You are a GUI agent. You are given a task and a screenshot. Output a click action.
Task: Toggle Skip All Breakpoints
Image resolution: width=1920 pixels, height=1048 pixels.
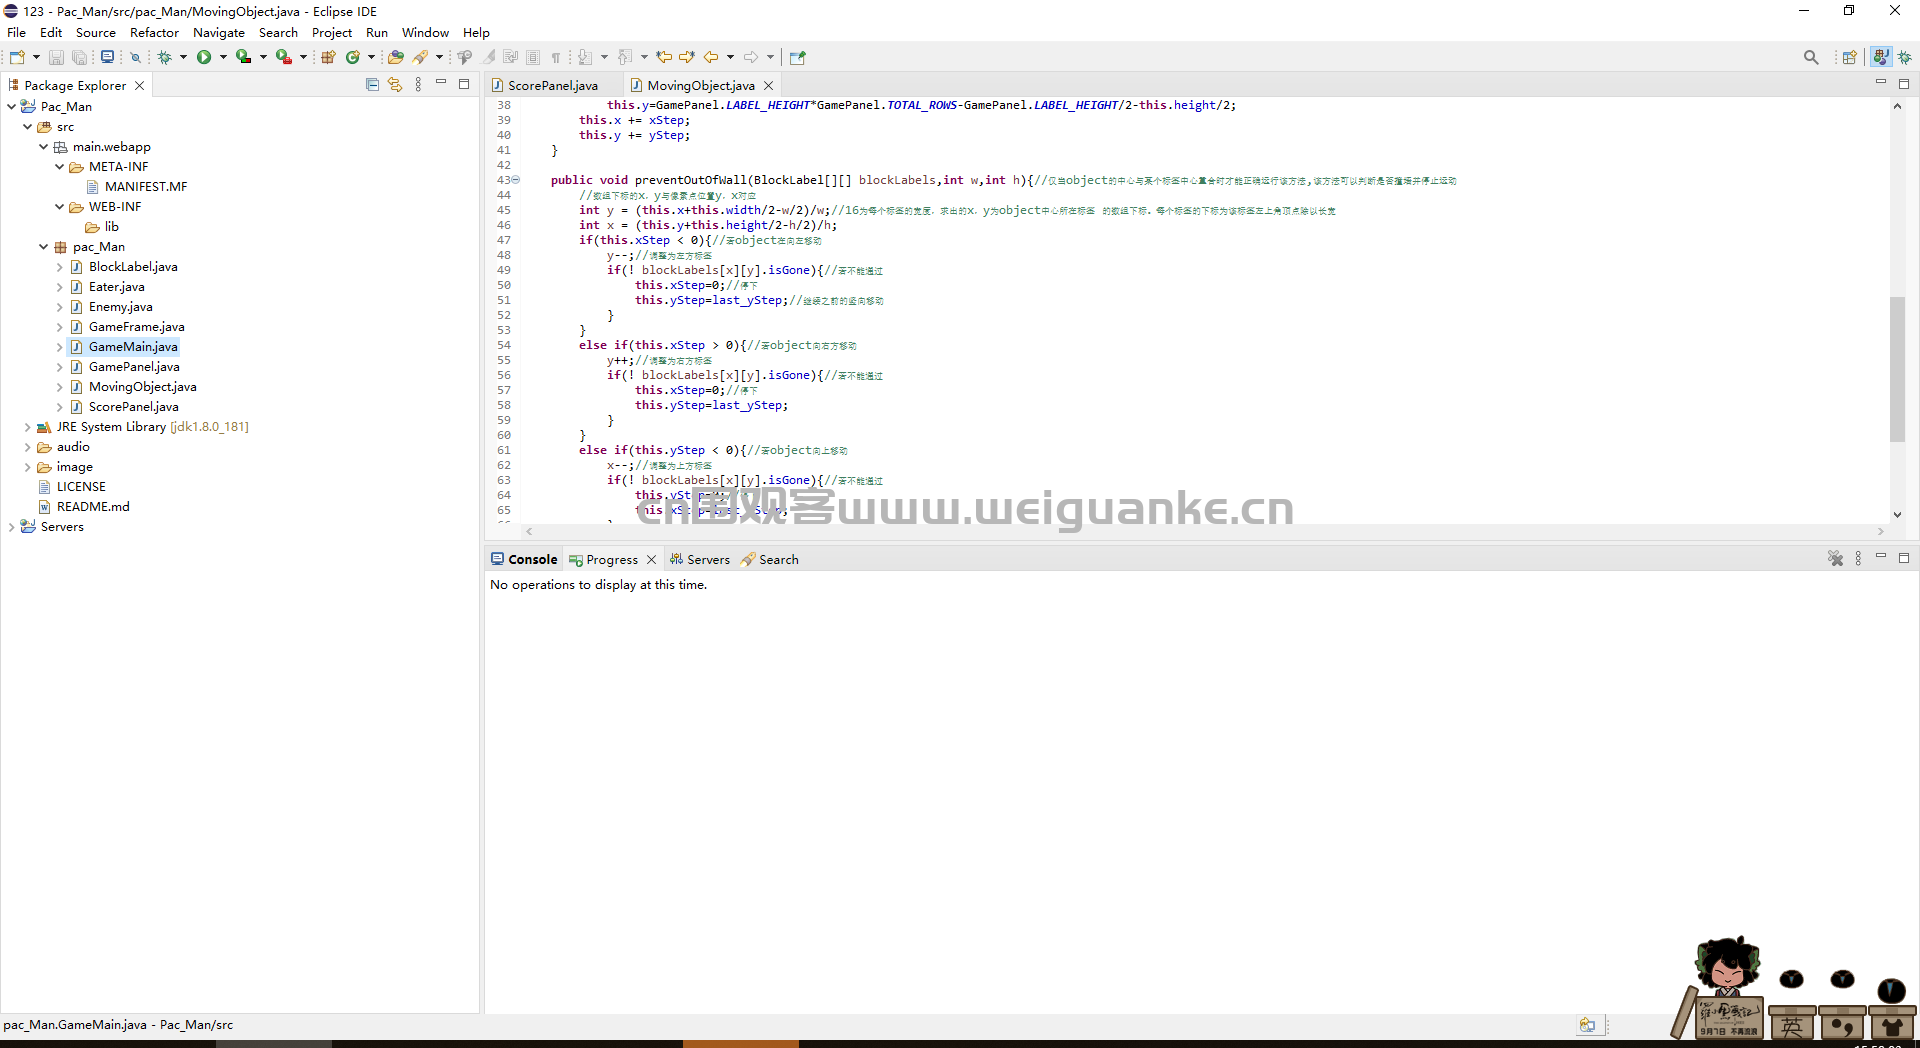pos(135,57)
